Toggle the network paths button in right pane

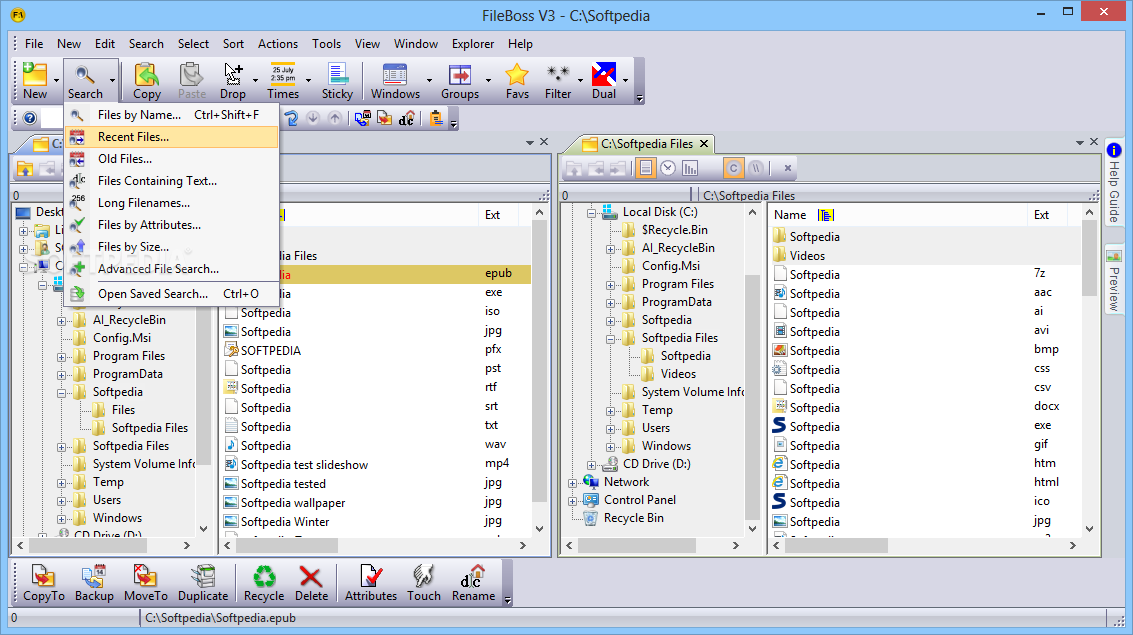pos(756,168)
